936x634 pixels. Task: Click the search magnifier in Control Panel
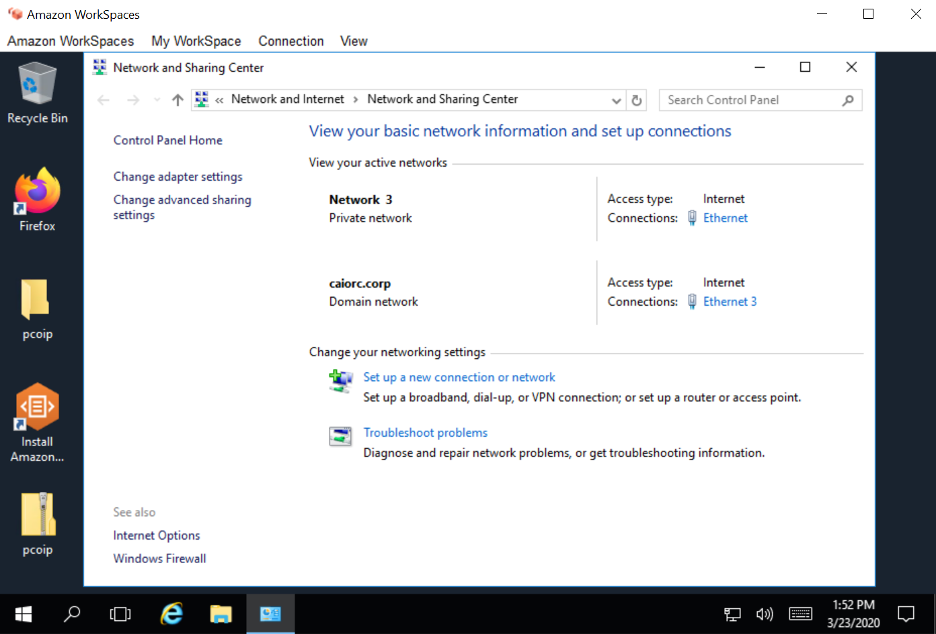[848, 100]
